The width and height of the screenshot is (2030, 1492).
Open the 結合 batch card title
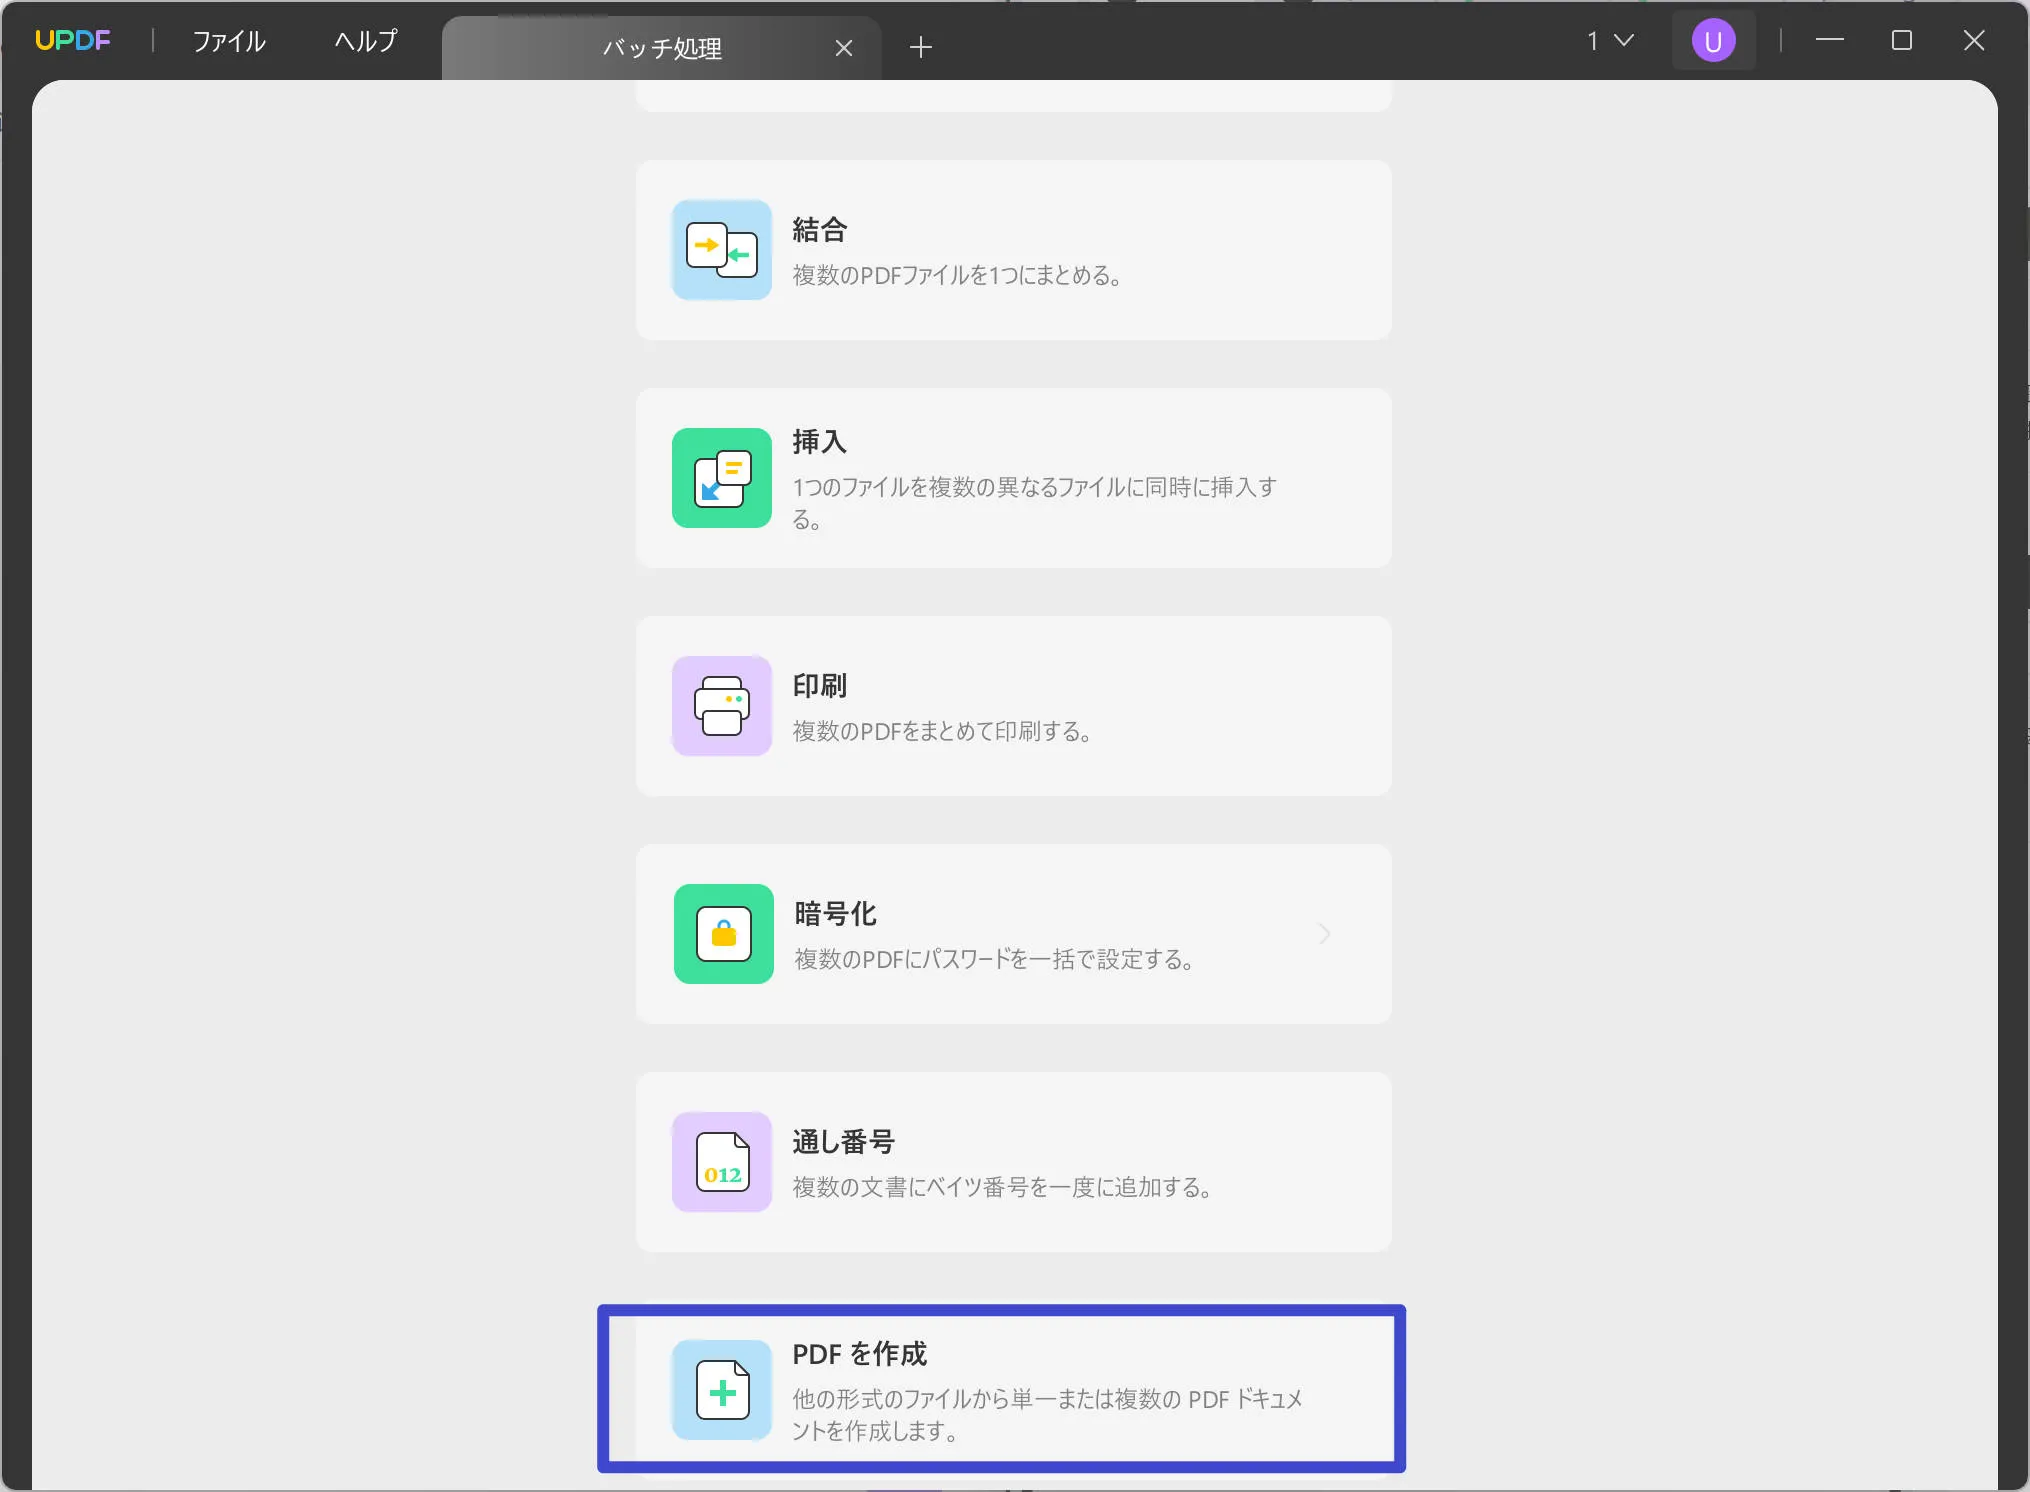820,230
